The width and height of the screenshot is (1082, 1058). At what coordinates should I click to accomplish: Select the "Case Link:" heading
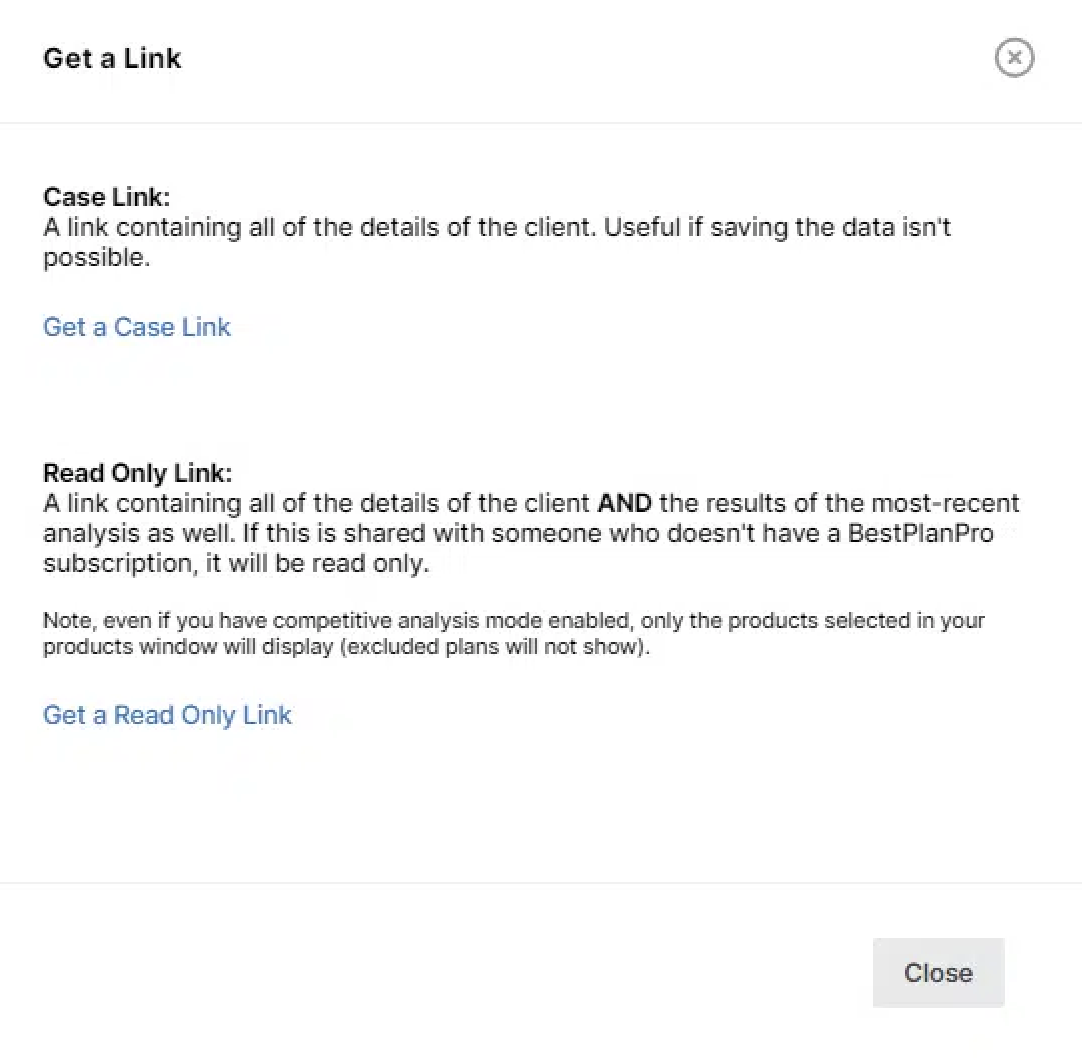(x=106, y=197)
